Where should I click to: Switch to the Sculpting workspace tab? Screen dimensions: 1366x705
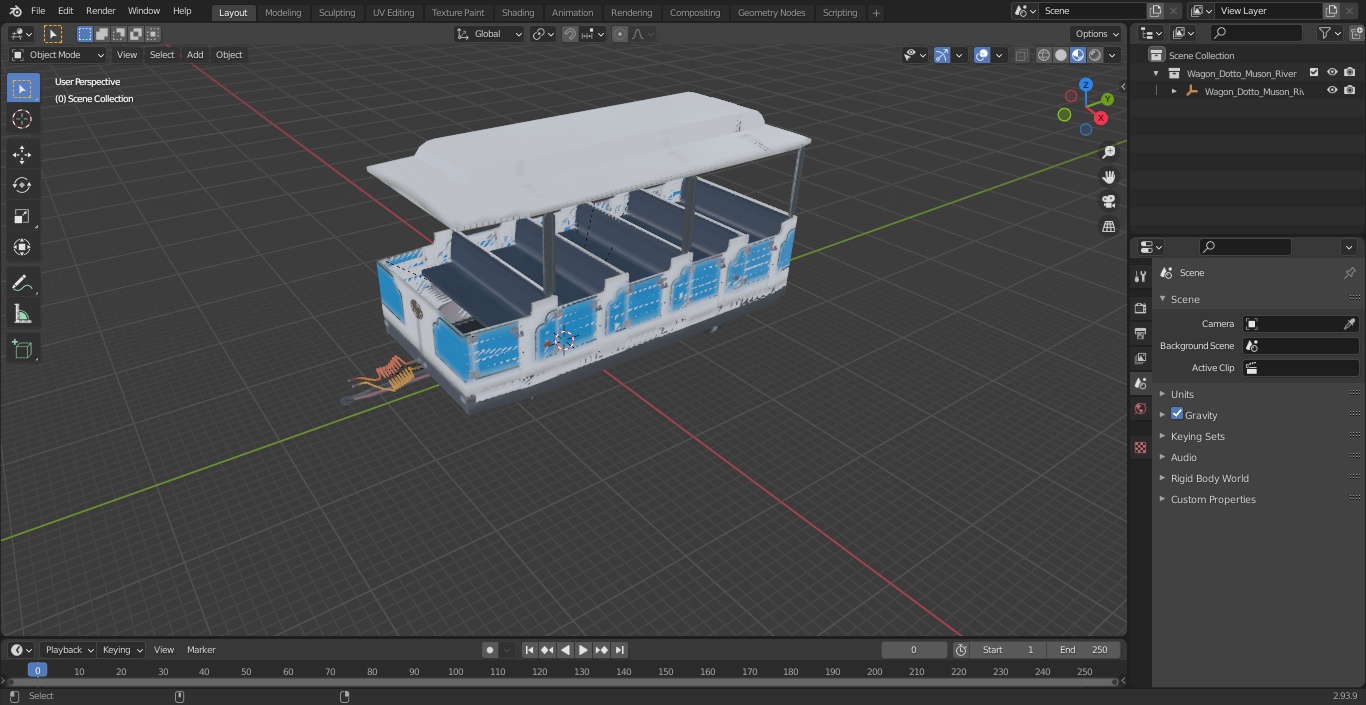click(x=337, y=13)
